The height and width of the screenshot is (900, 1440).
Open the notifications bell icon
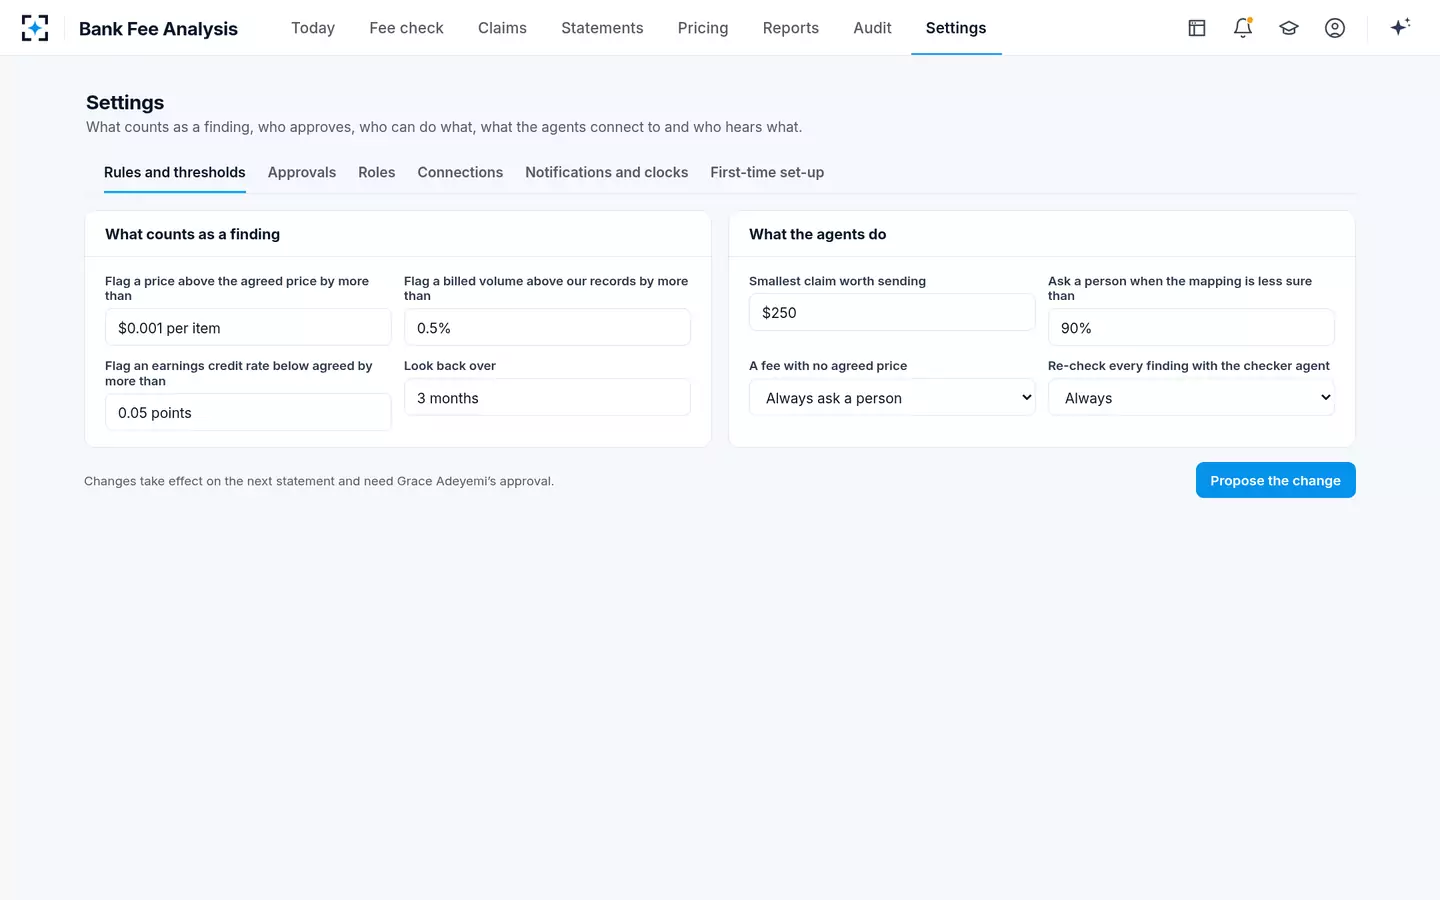point(1243,28)
